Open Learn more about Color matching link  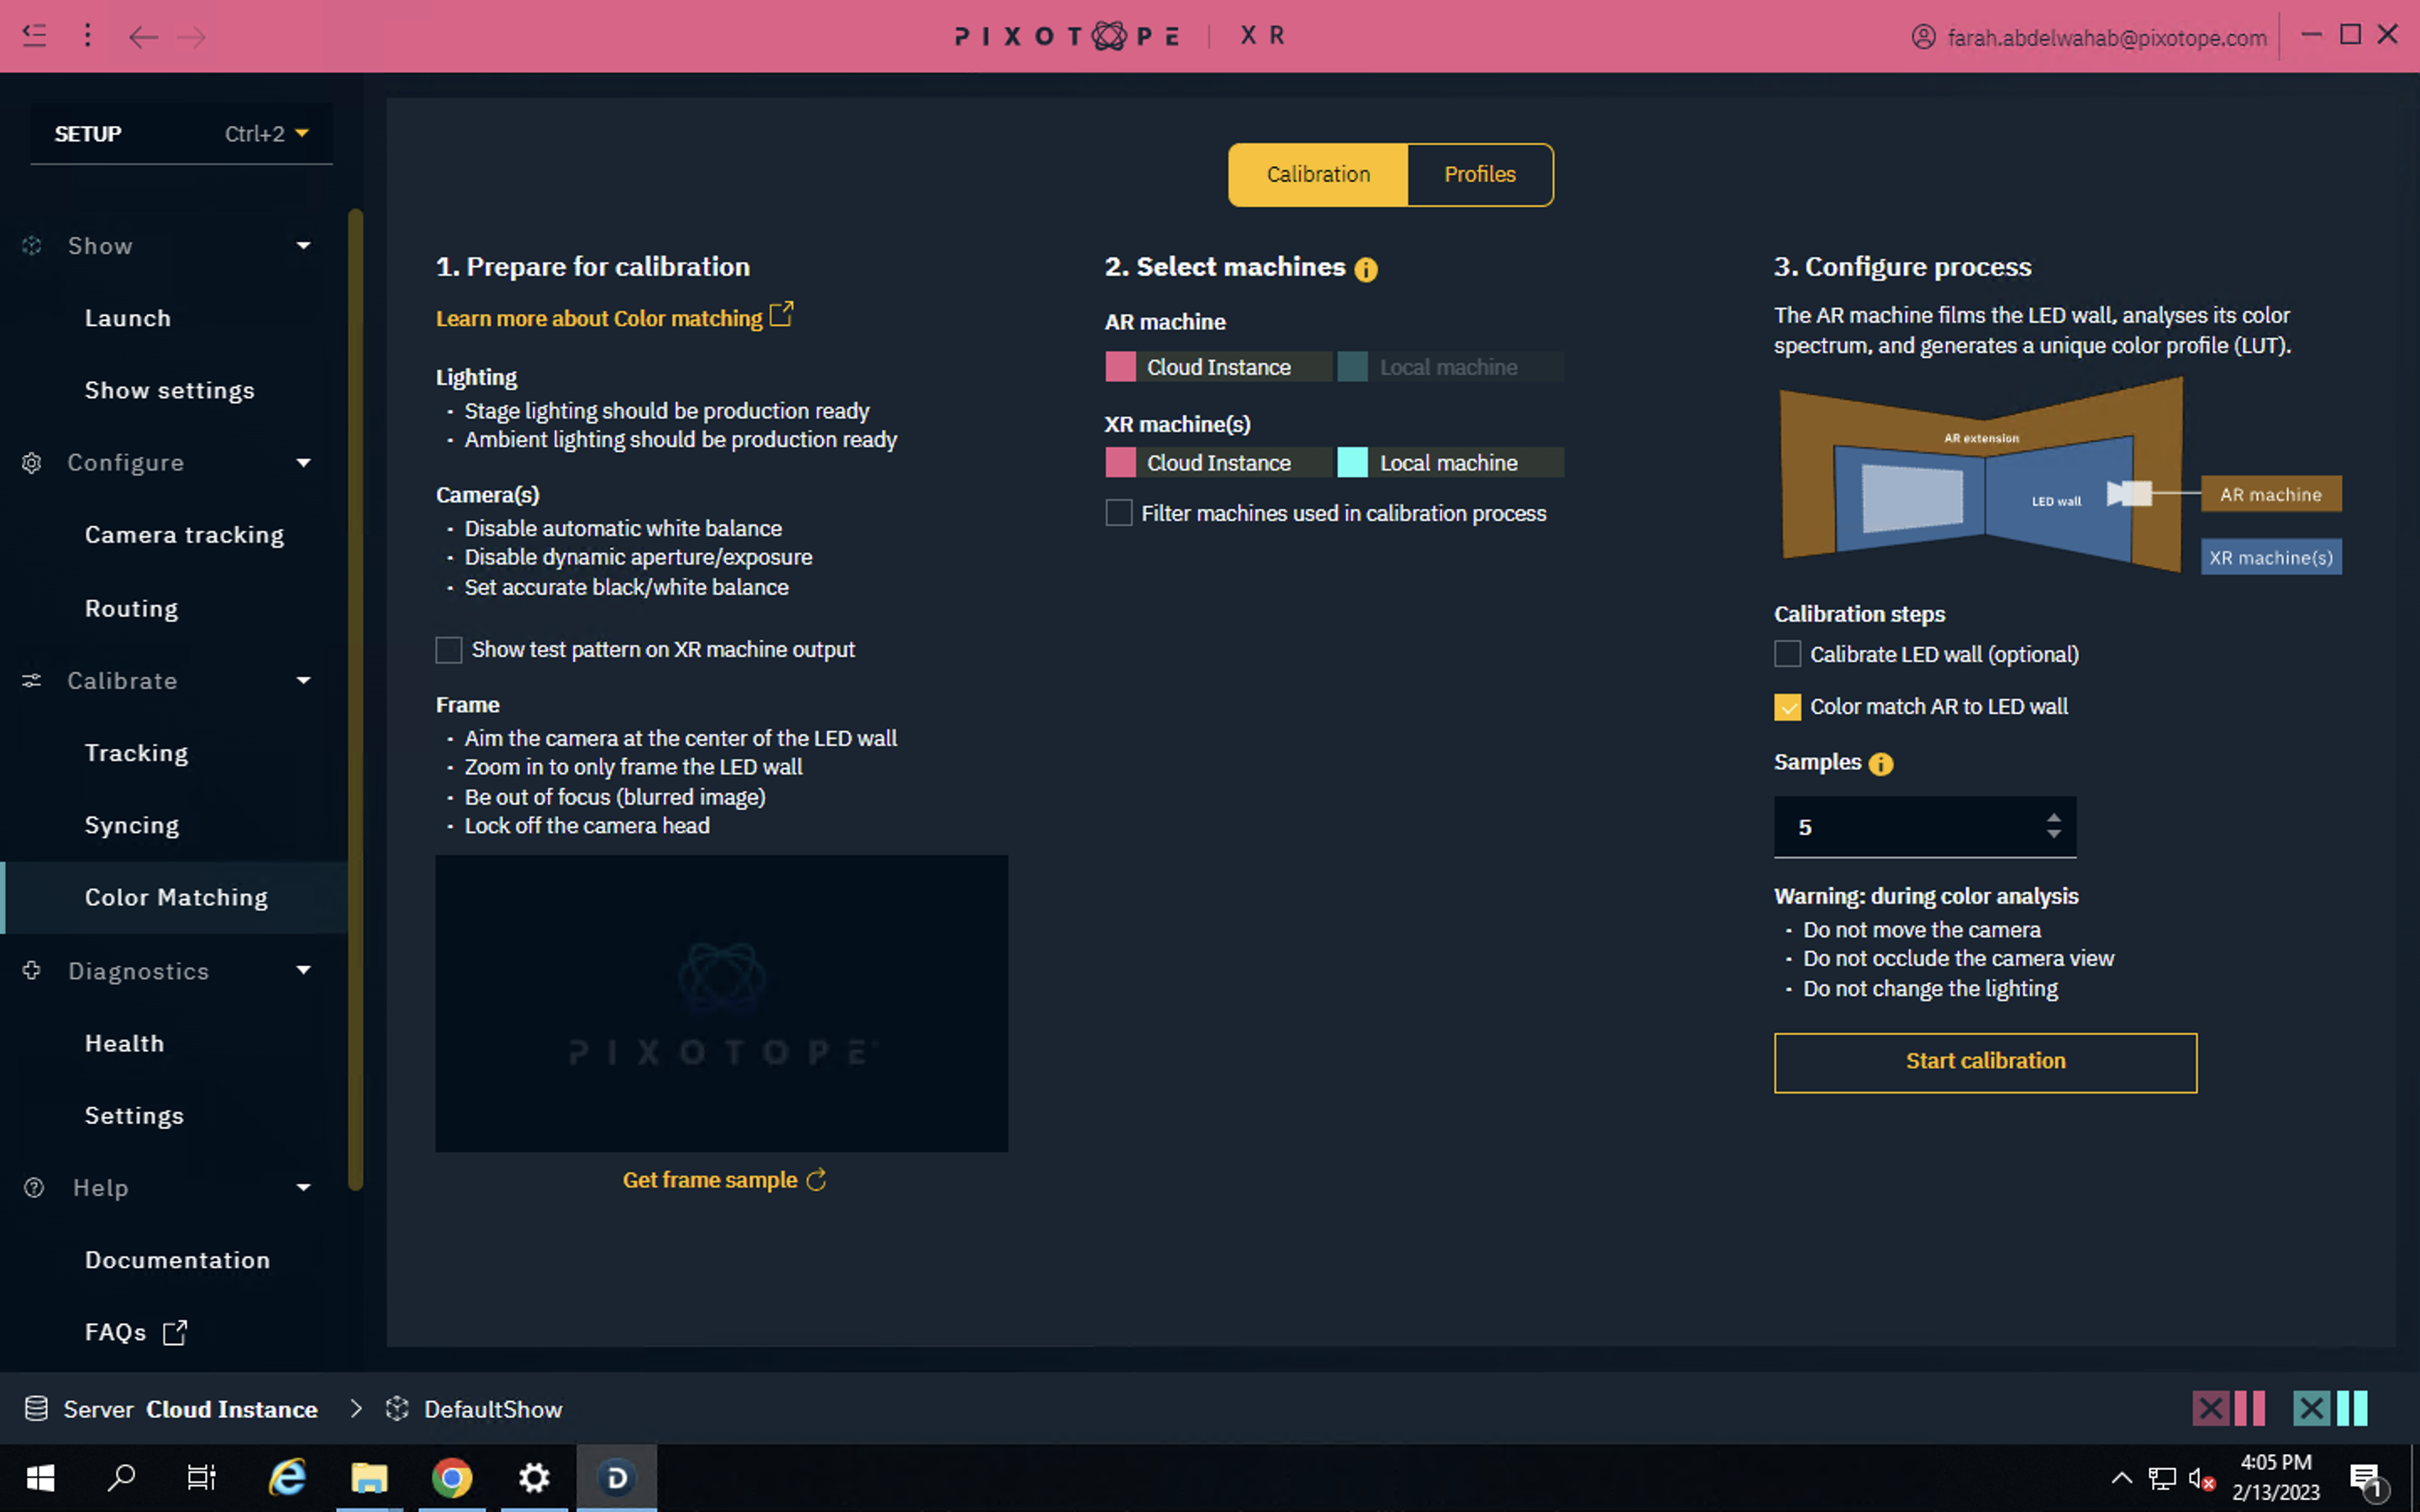coord(599,318)
